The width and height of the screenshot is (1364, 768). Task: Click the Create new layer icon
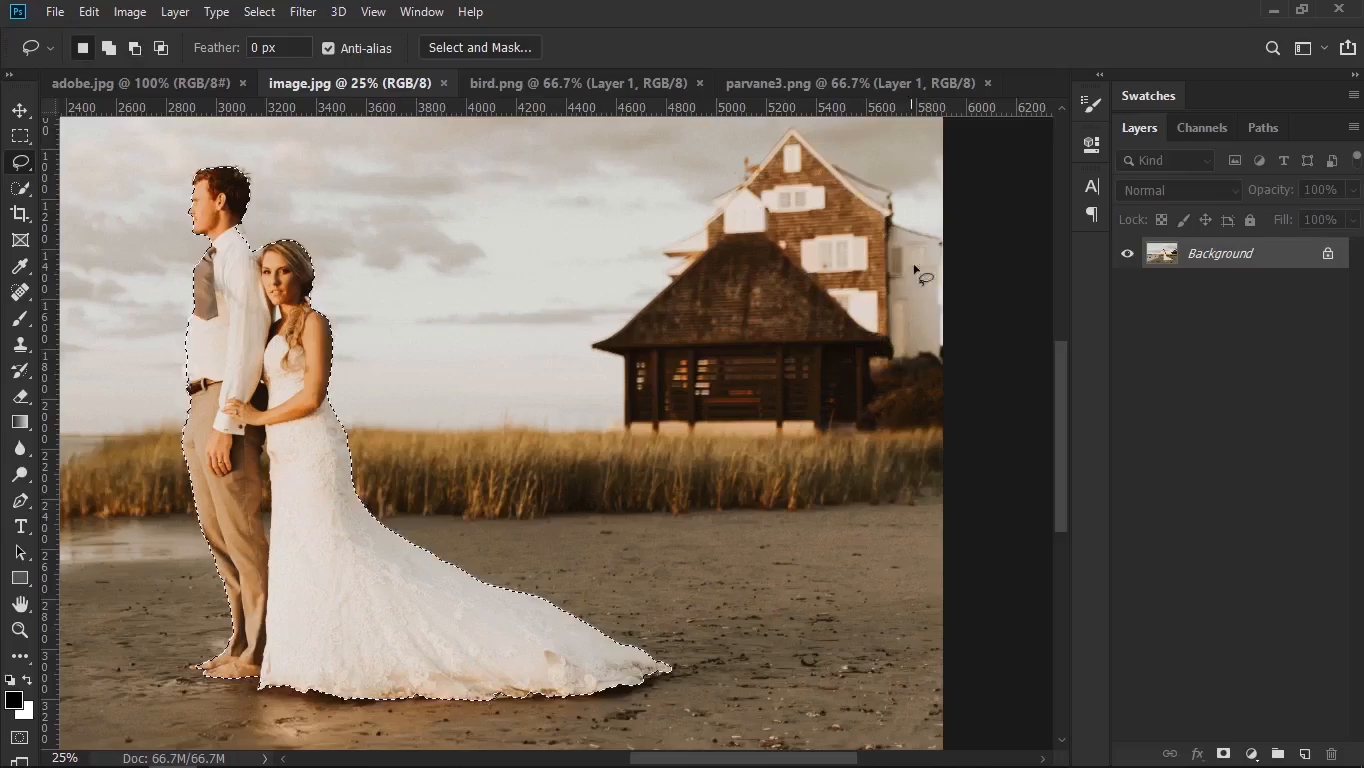click(x=1305, y=754)
